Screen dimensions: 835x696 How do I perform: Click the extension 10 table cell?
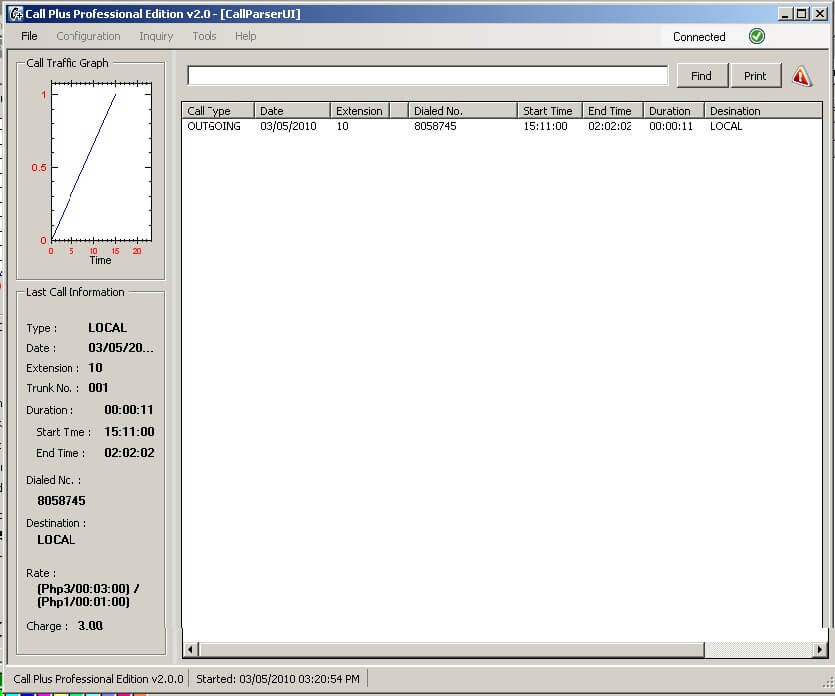(x=342, y=126)
